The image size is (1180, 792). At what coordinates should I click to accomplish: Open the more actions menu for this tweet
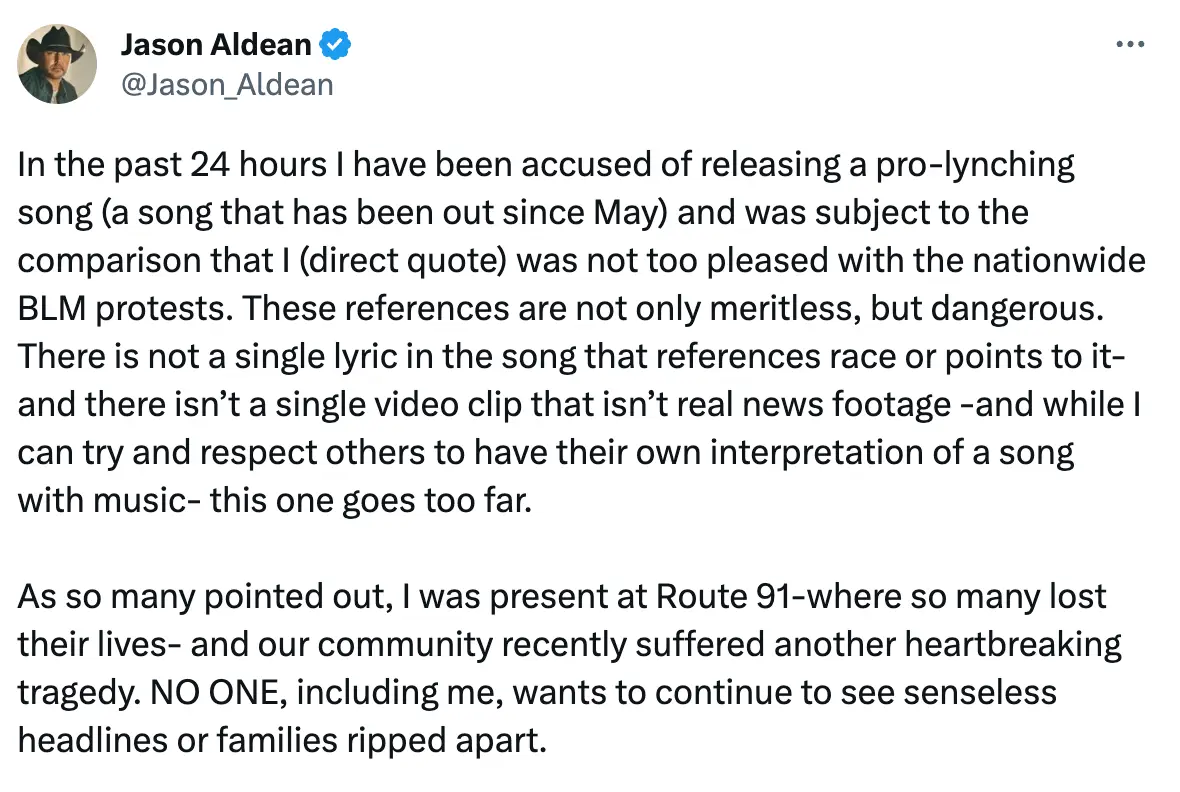[1129, 43]
